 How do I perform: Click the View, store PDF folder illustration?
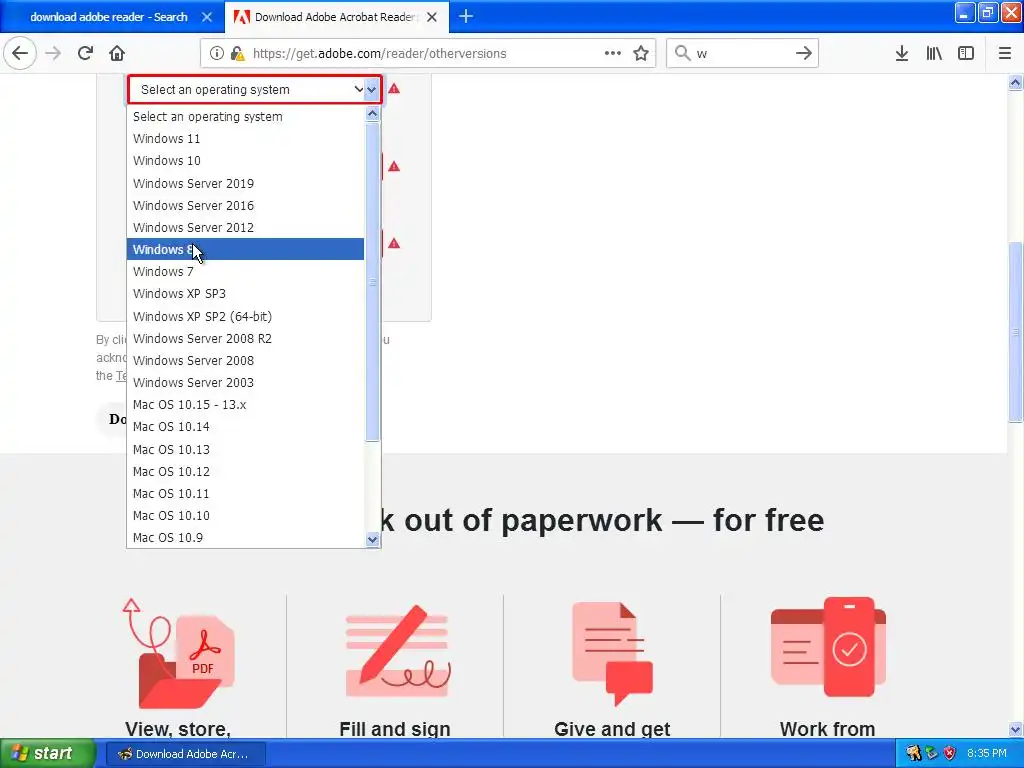coord(179,654)
